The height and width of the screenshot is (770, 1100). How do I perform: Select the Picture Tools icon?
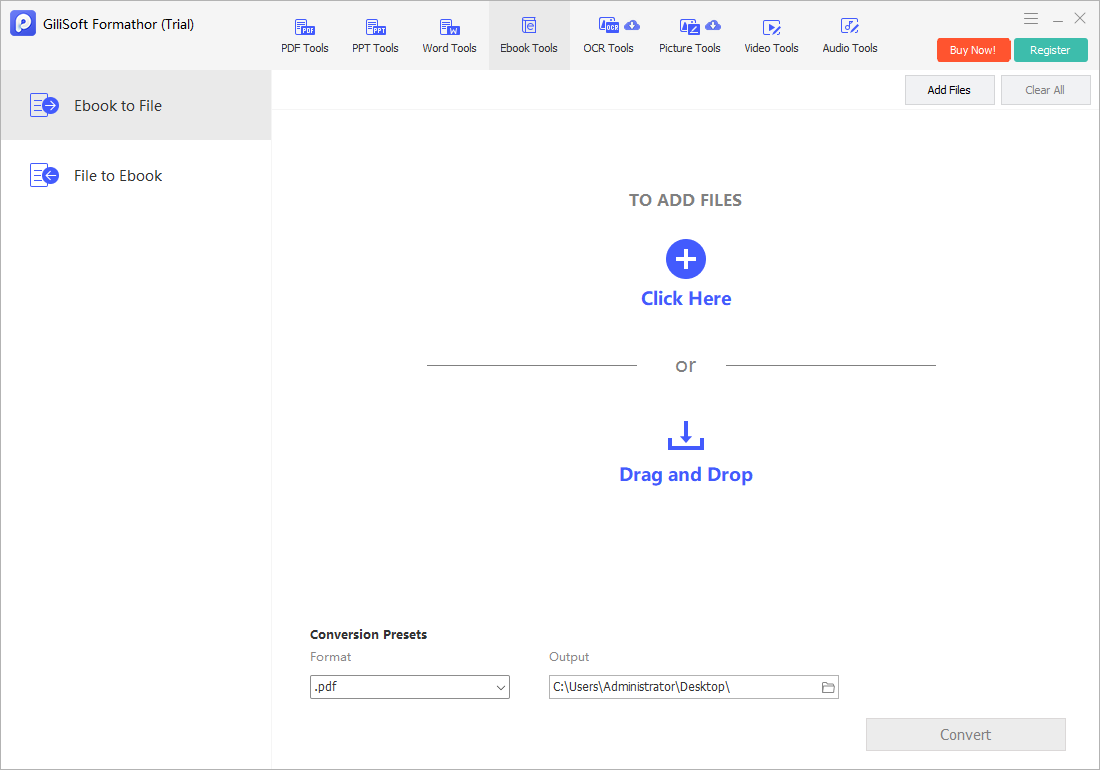tap(690, 27)
